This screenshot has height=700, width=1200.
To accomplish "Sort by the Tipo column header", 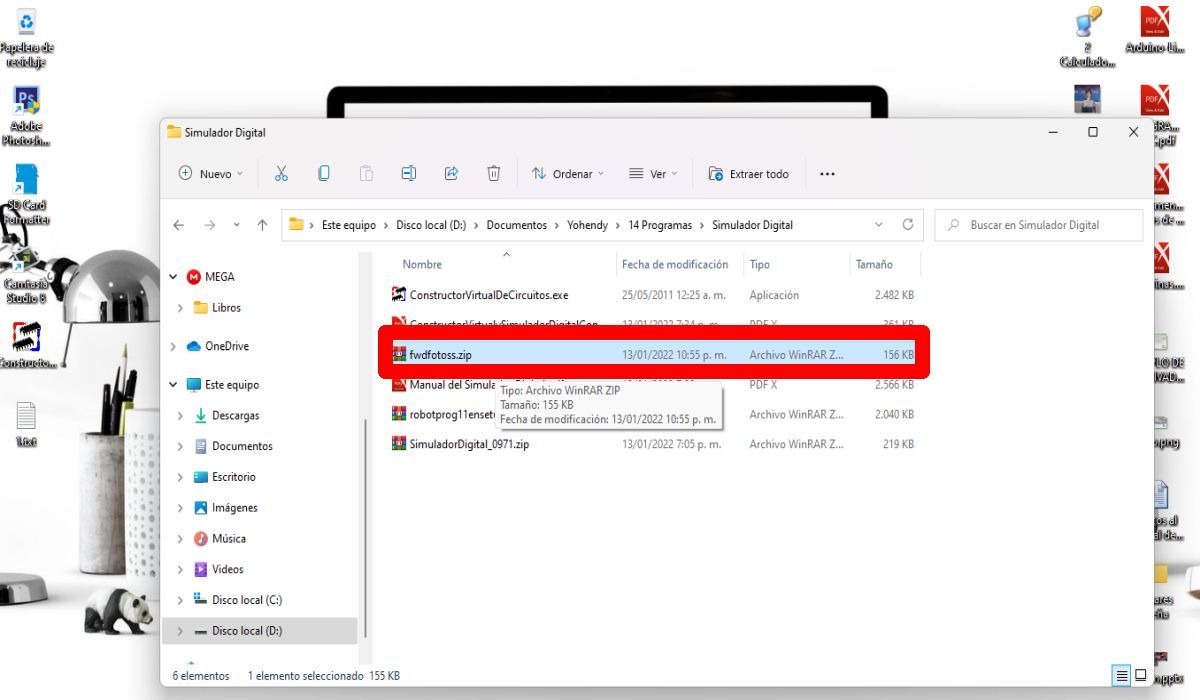I will coord(760,264).
